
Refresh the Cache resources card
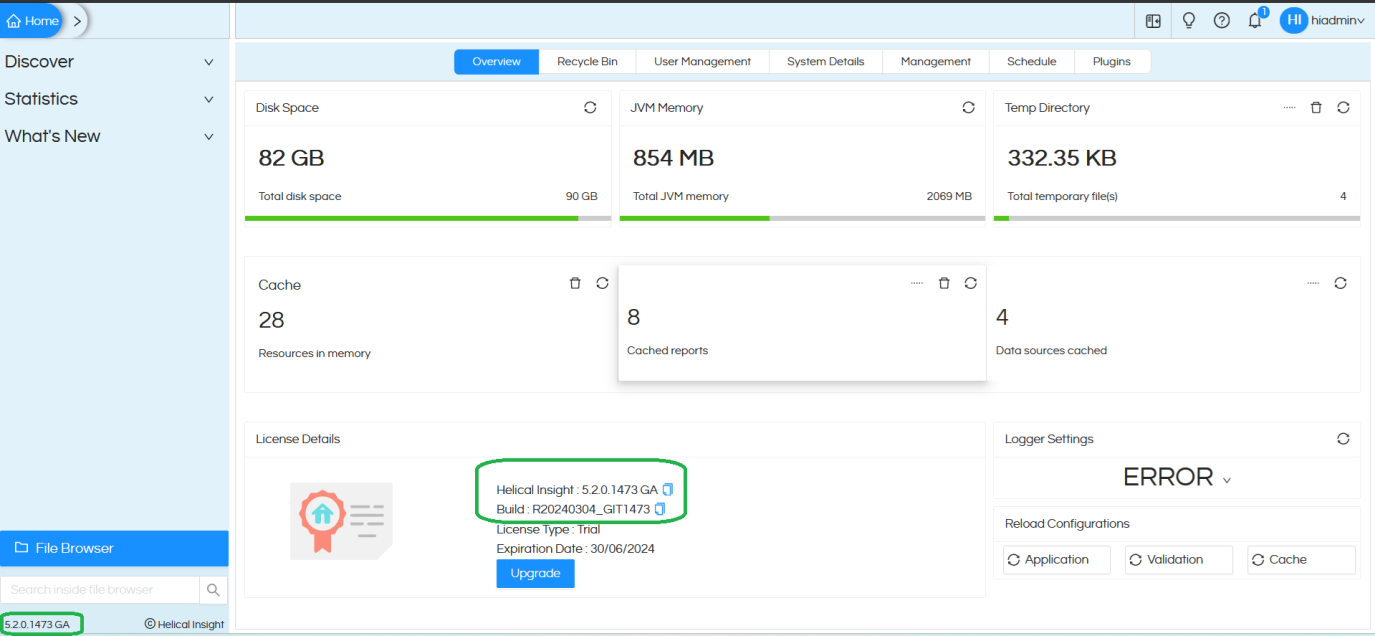[602, 284]
